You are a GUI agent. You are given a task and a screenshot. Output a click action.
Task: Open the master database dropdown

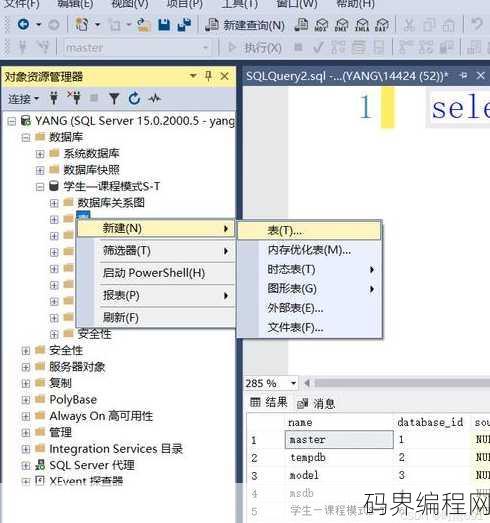click(x=205, y=48)
